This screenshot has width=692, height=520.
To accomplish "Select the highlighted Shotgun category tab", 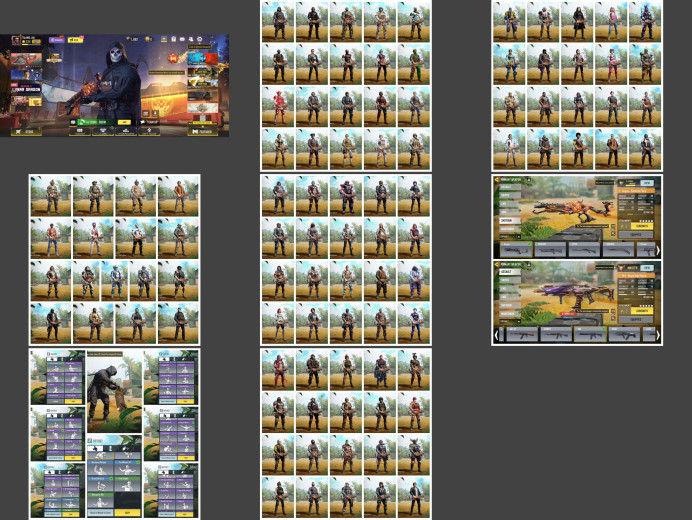I will [510, 221].
